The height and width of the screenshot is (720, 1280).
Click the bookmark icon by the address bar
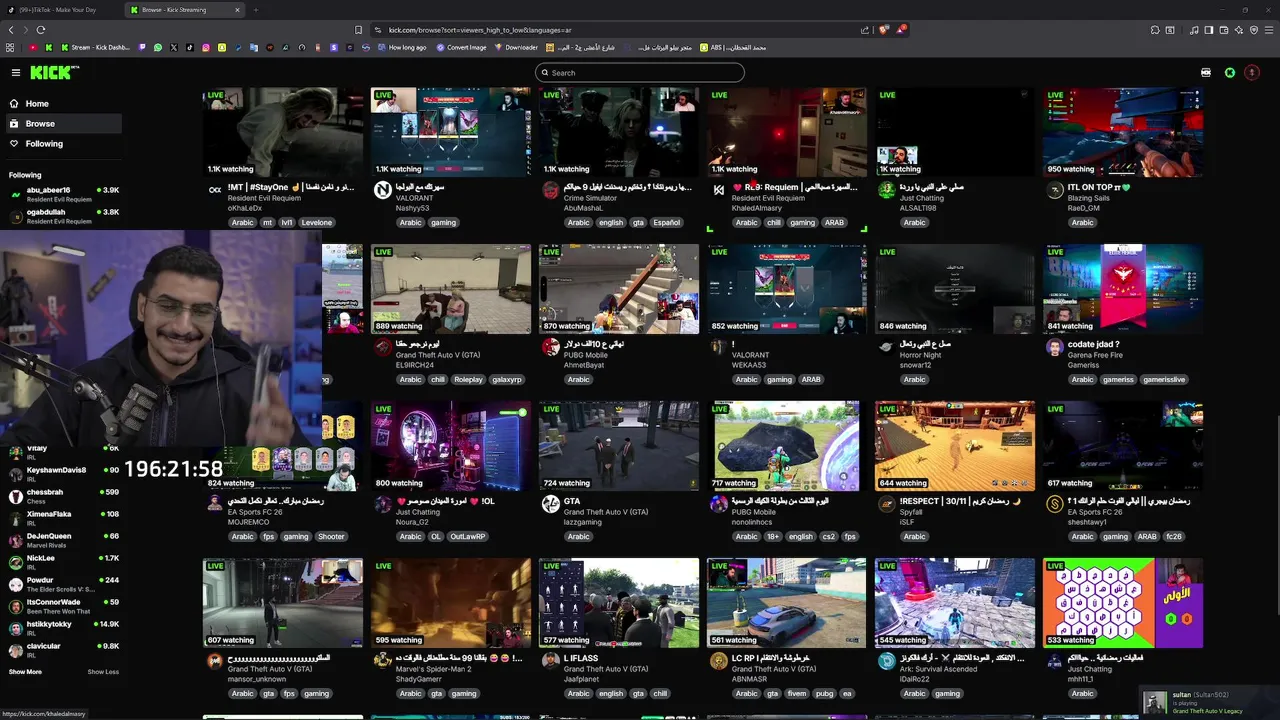(x=359, y=30)
